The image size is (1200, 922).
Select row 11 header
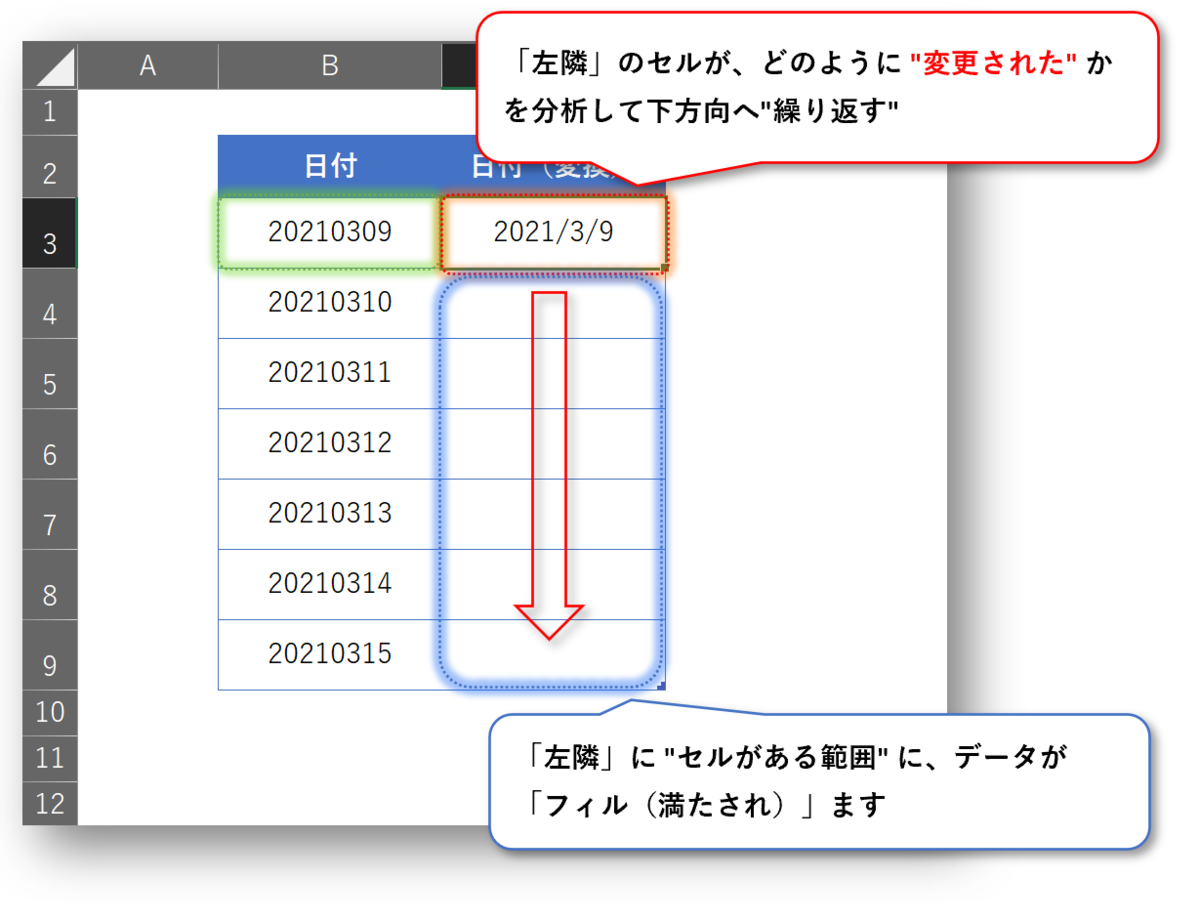(49, 757)
